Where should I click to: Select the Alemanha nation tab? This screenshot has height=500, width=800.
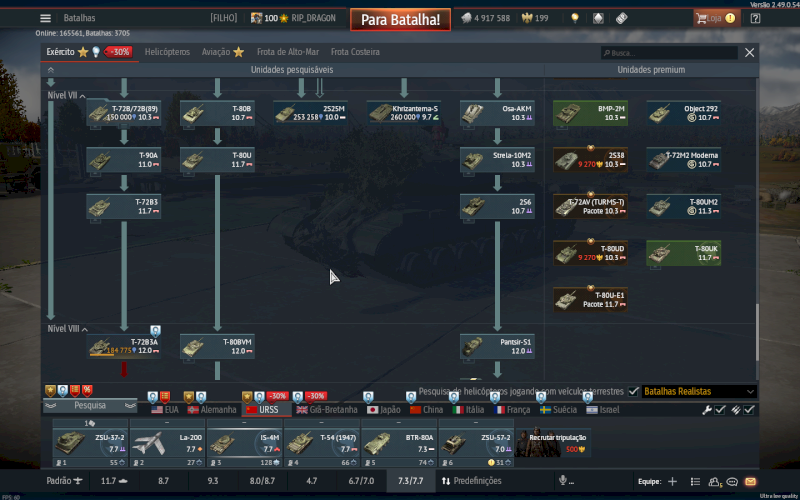212,409
